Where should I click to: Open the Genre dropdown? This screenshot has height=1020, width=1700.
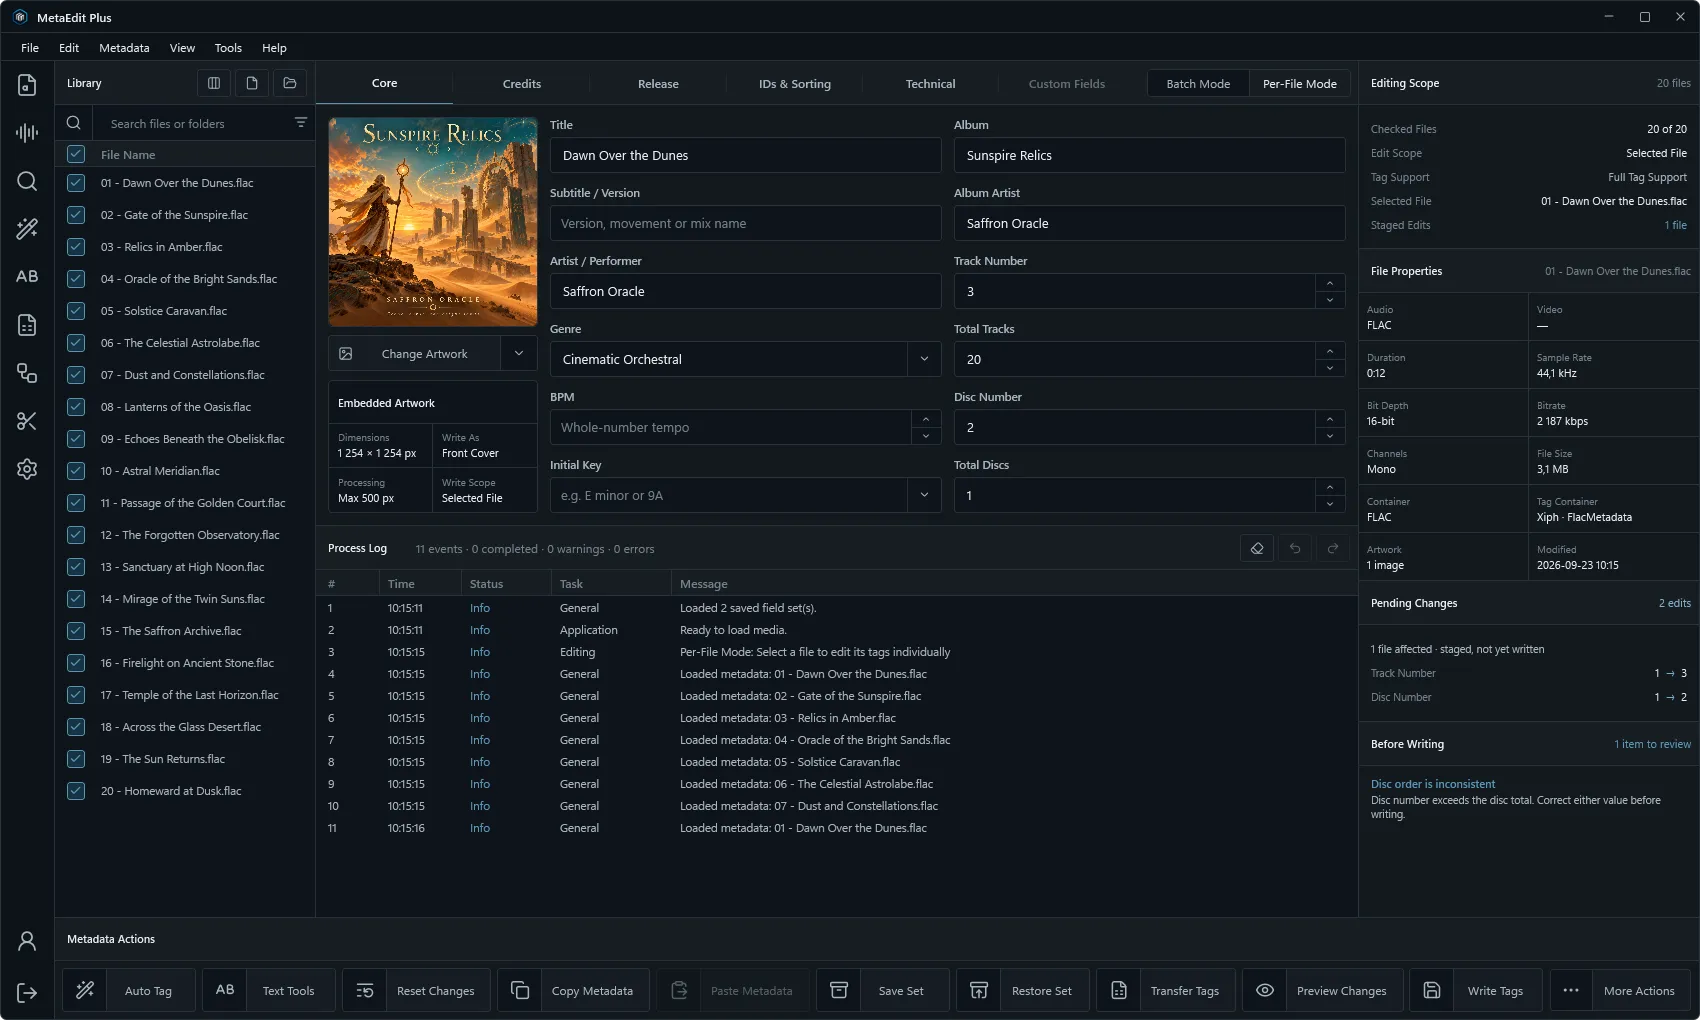click(924, 359)
